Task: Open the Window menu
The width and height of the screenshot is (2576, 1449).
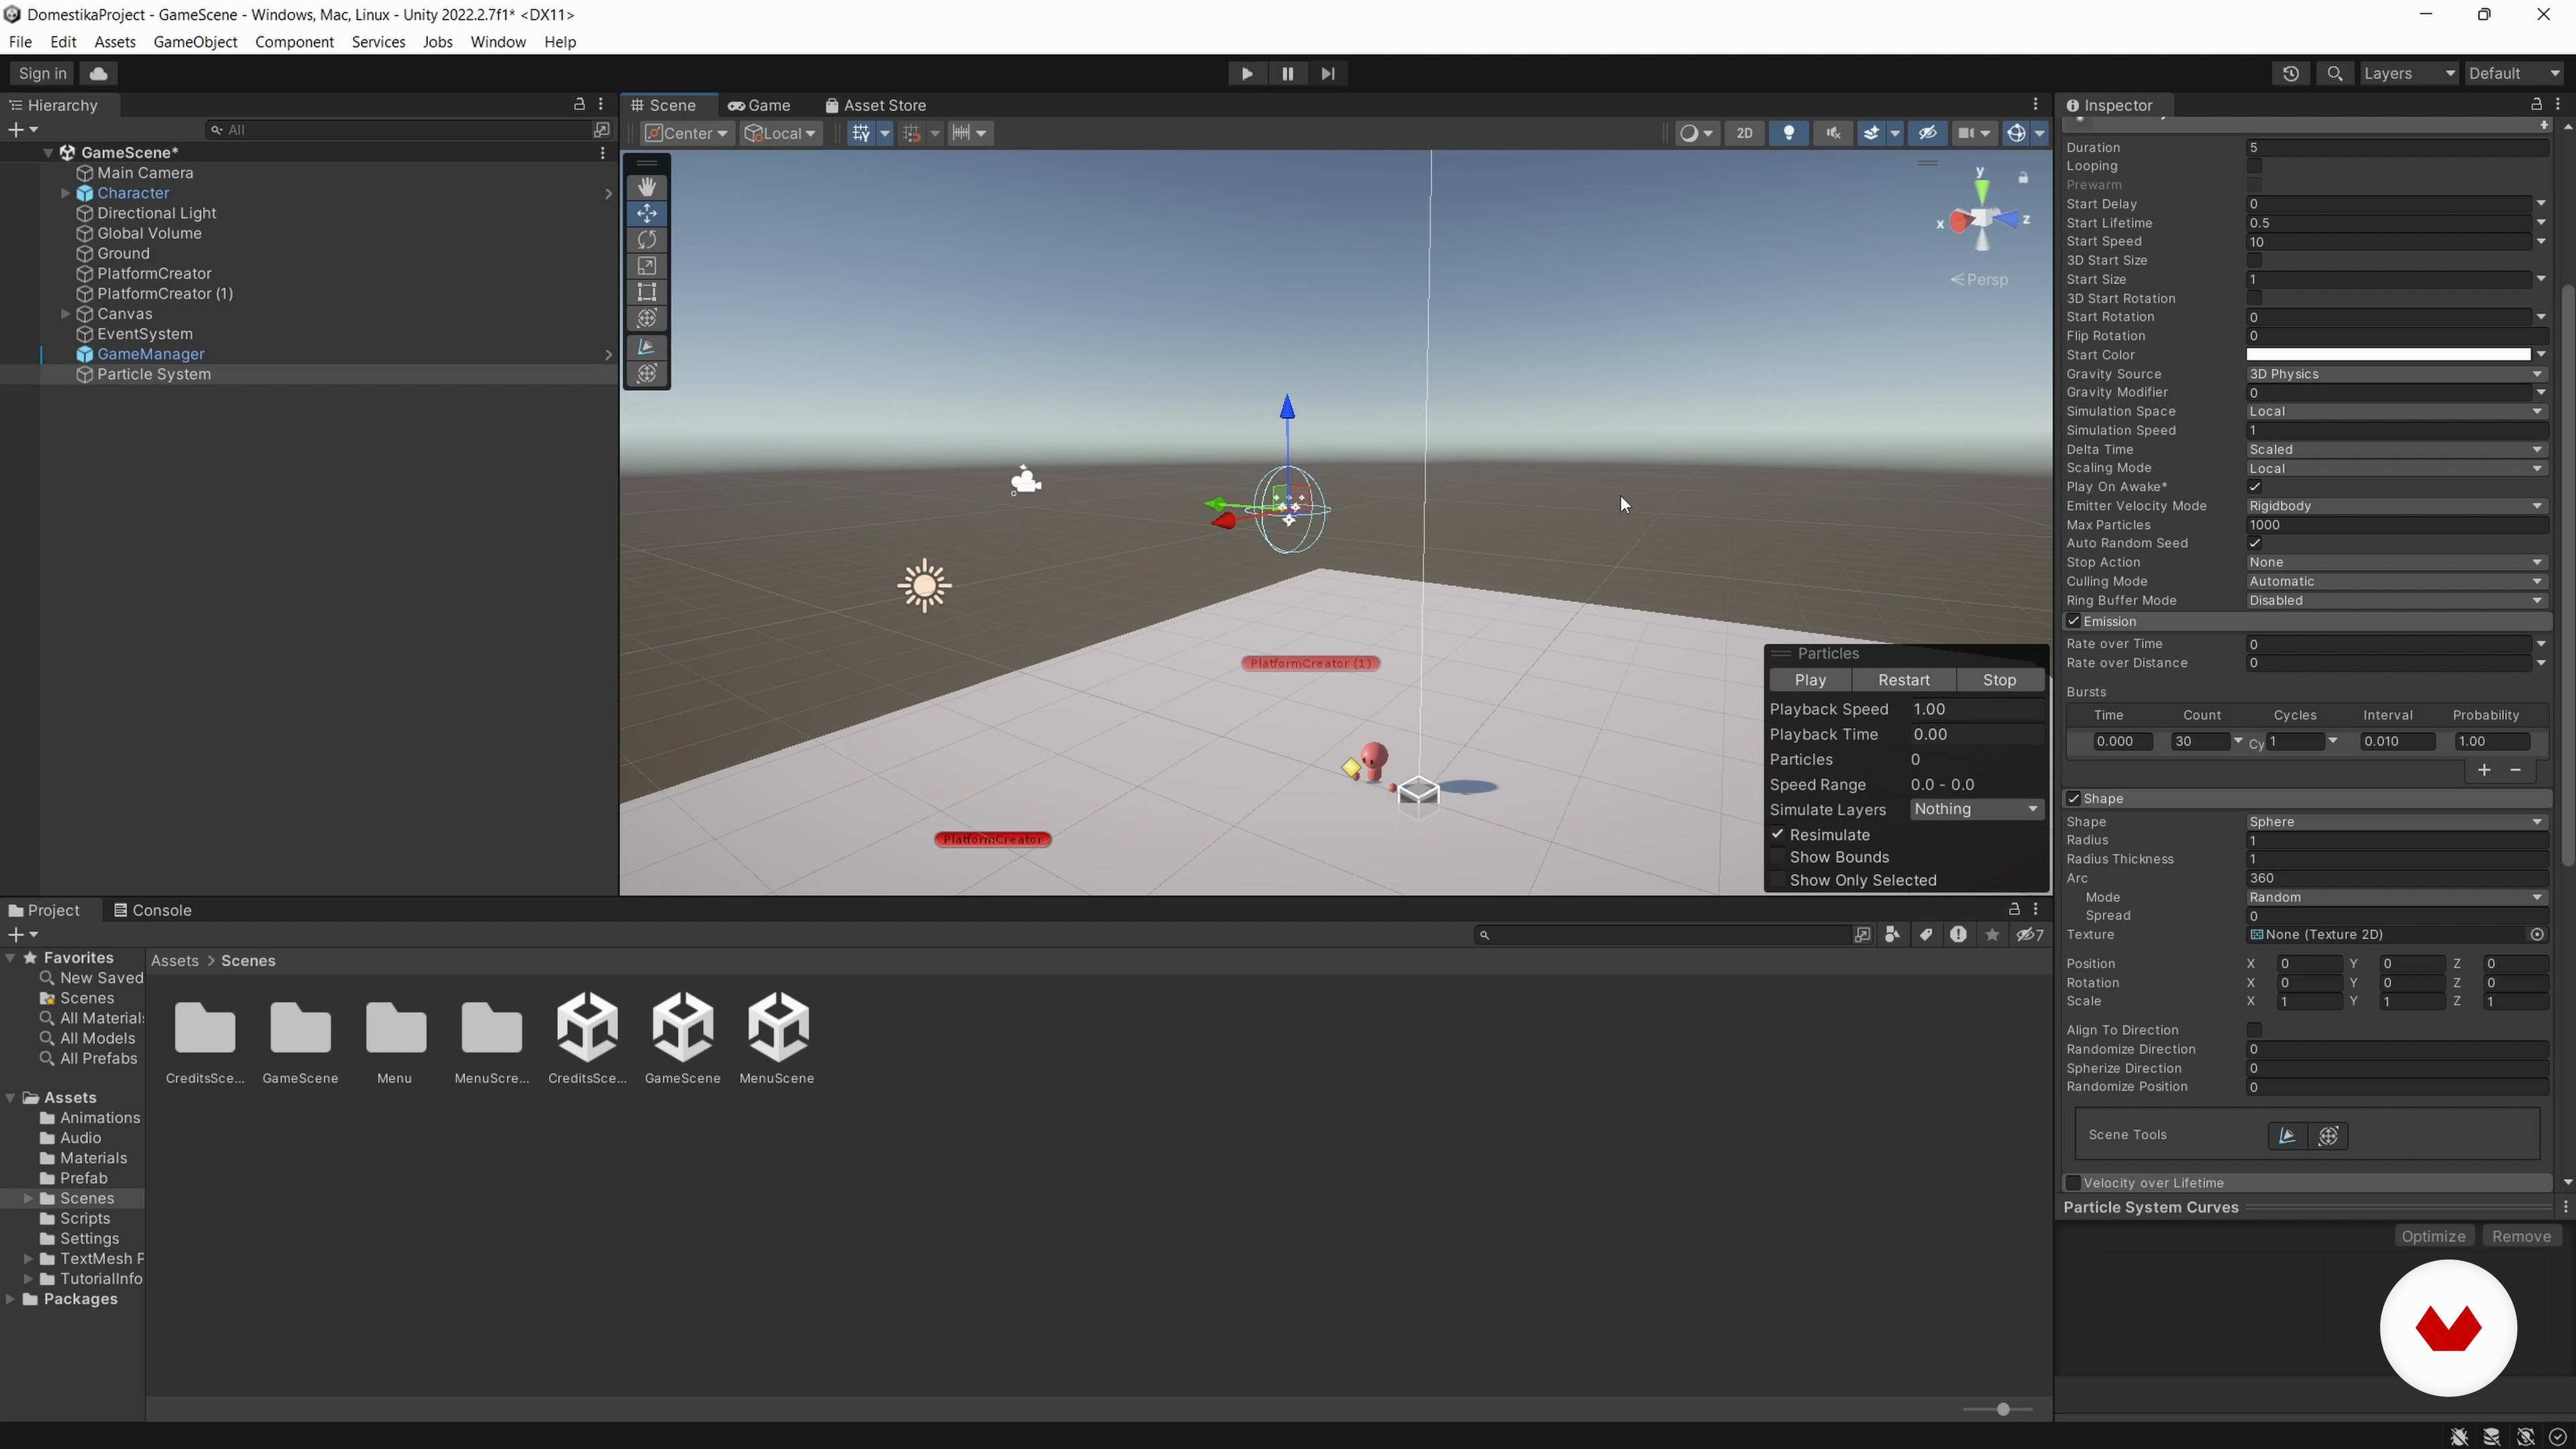Action: pyautogui.click(x=498, y=42)
